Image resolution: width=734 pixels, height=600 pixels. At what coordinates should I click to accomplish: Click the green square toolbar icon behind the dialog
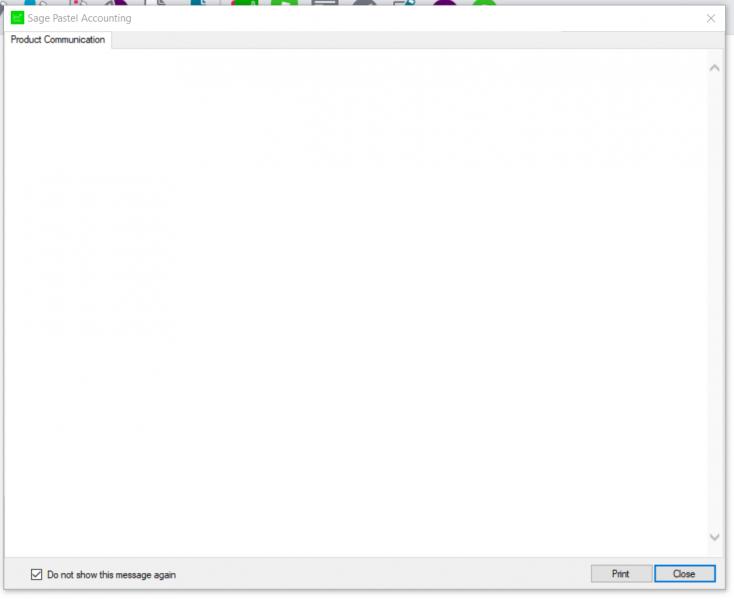click(x=284, y=3)
